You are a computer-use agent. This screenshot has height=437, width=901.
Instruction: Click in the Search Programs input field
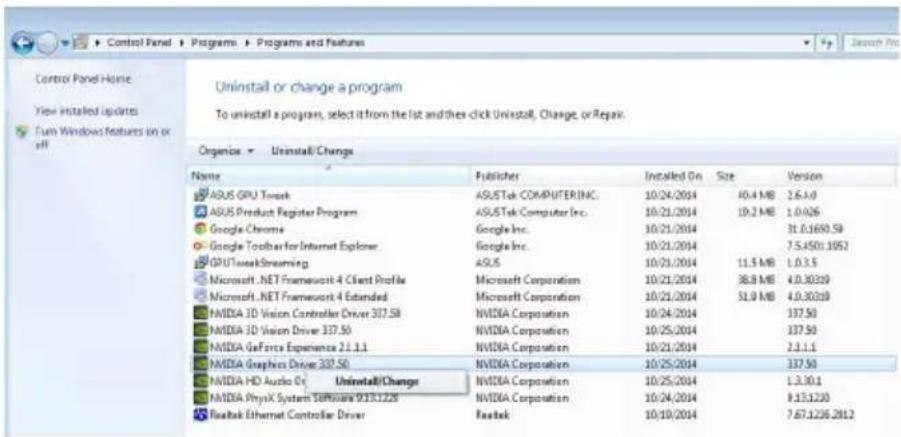pos(872,43)
